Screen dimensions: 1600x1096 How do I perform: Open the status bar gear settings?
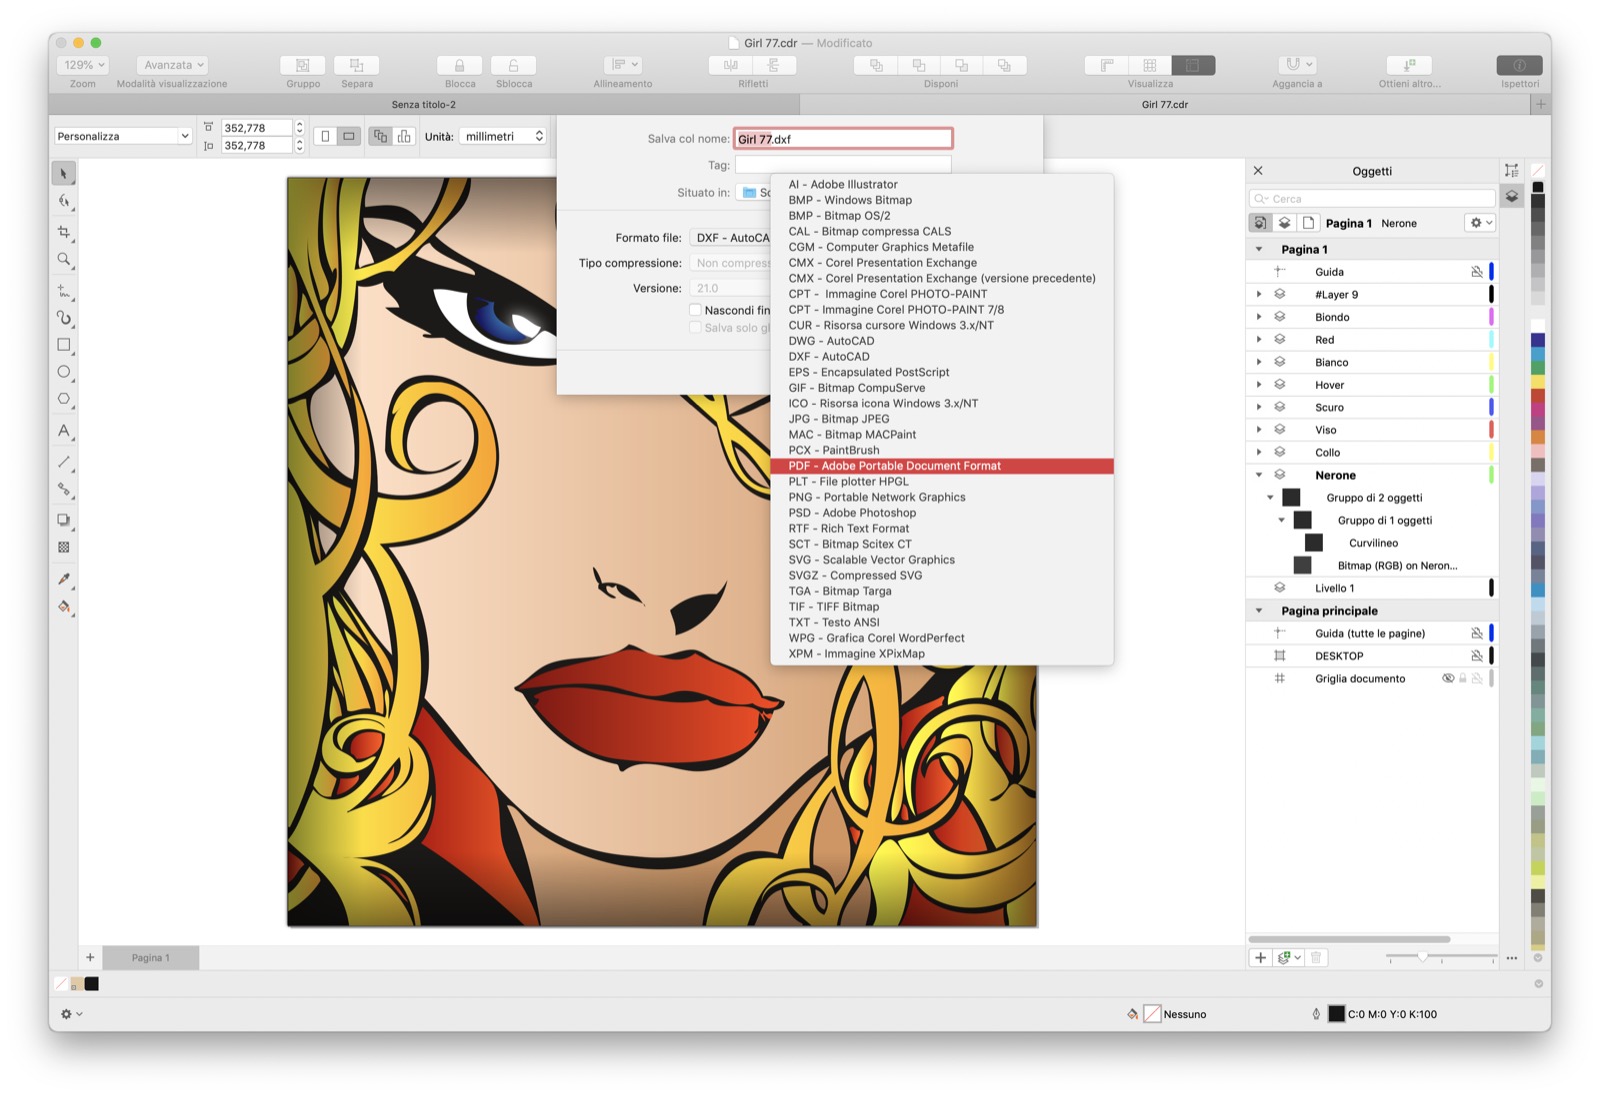coord(71,1014)
